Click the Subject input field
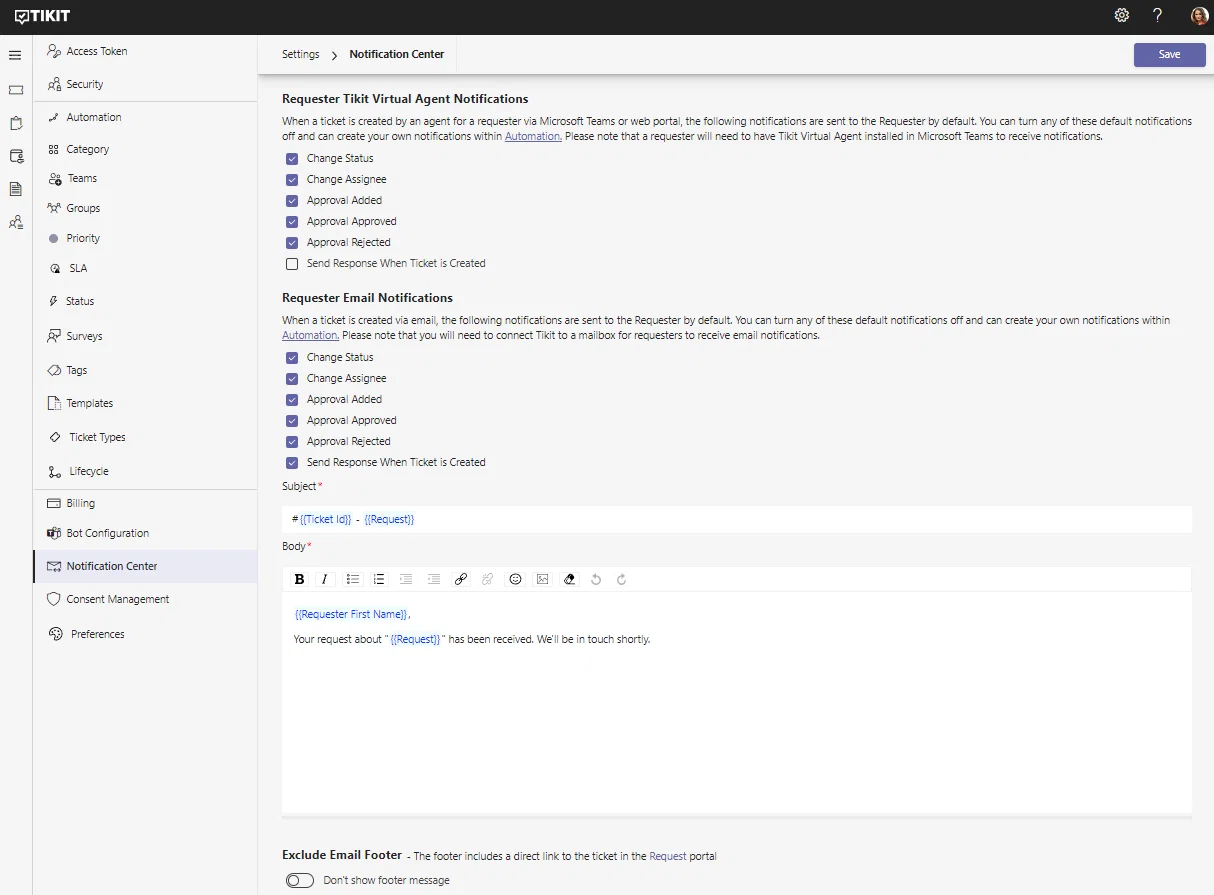This screenshot has width=1214, height=895. tap(737, 519)
